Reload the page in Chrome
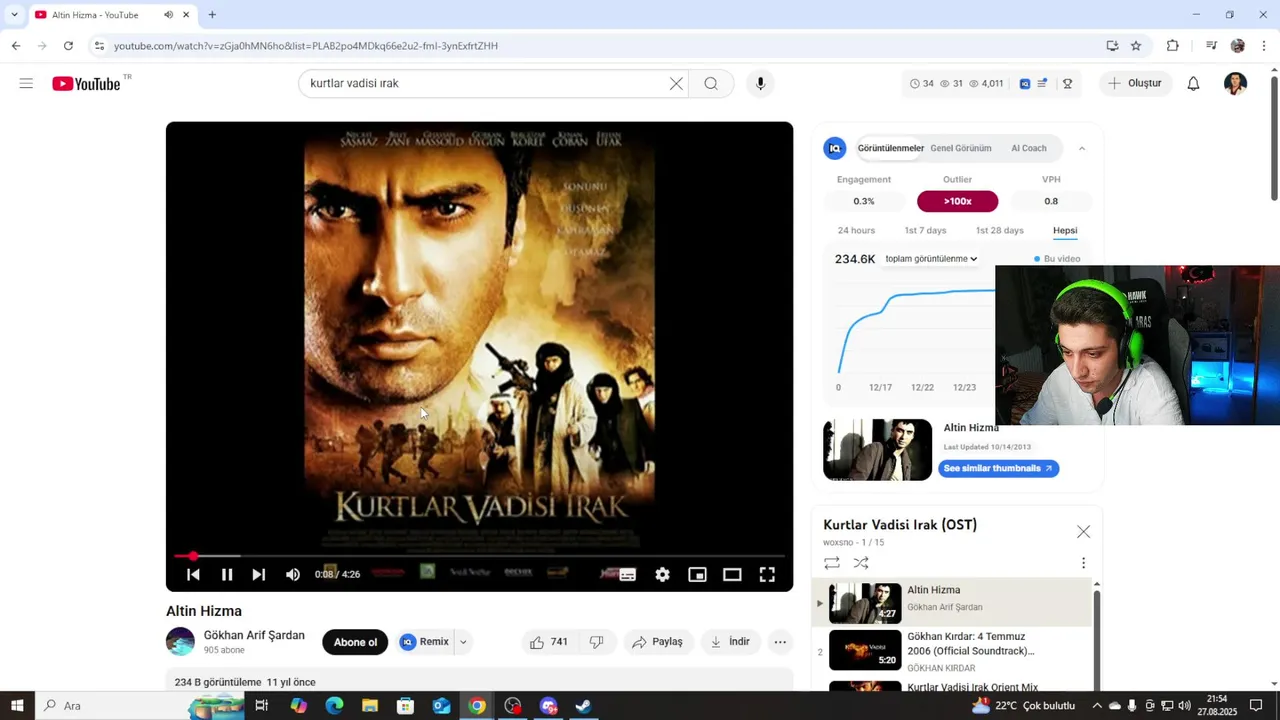Viewport: 1280px width, 720px height. tap(68, 46)
